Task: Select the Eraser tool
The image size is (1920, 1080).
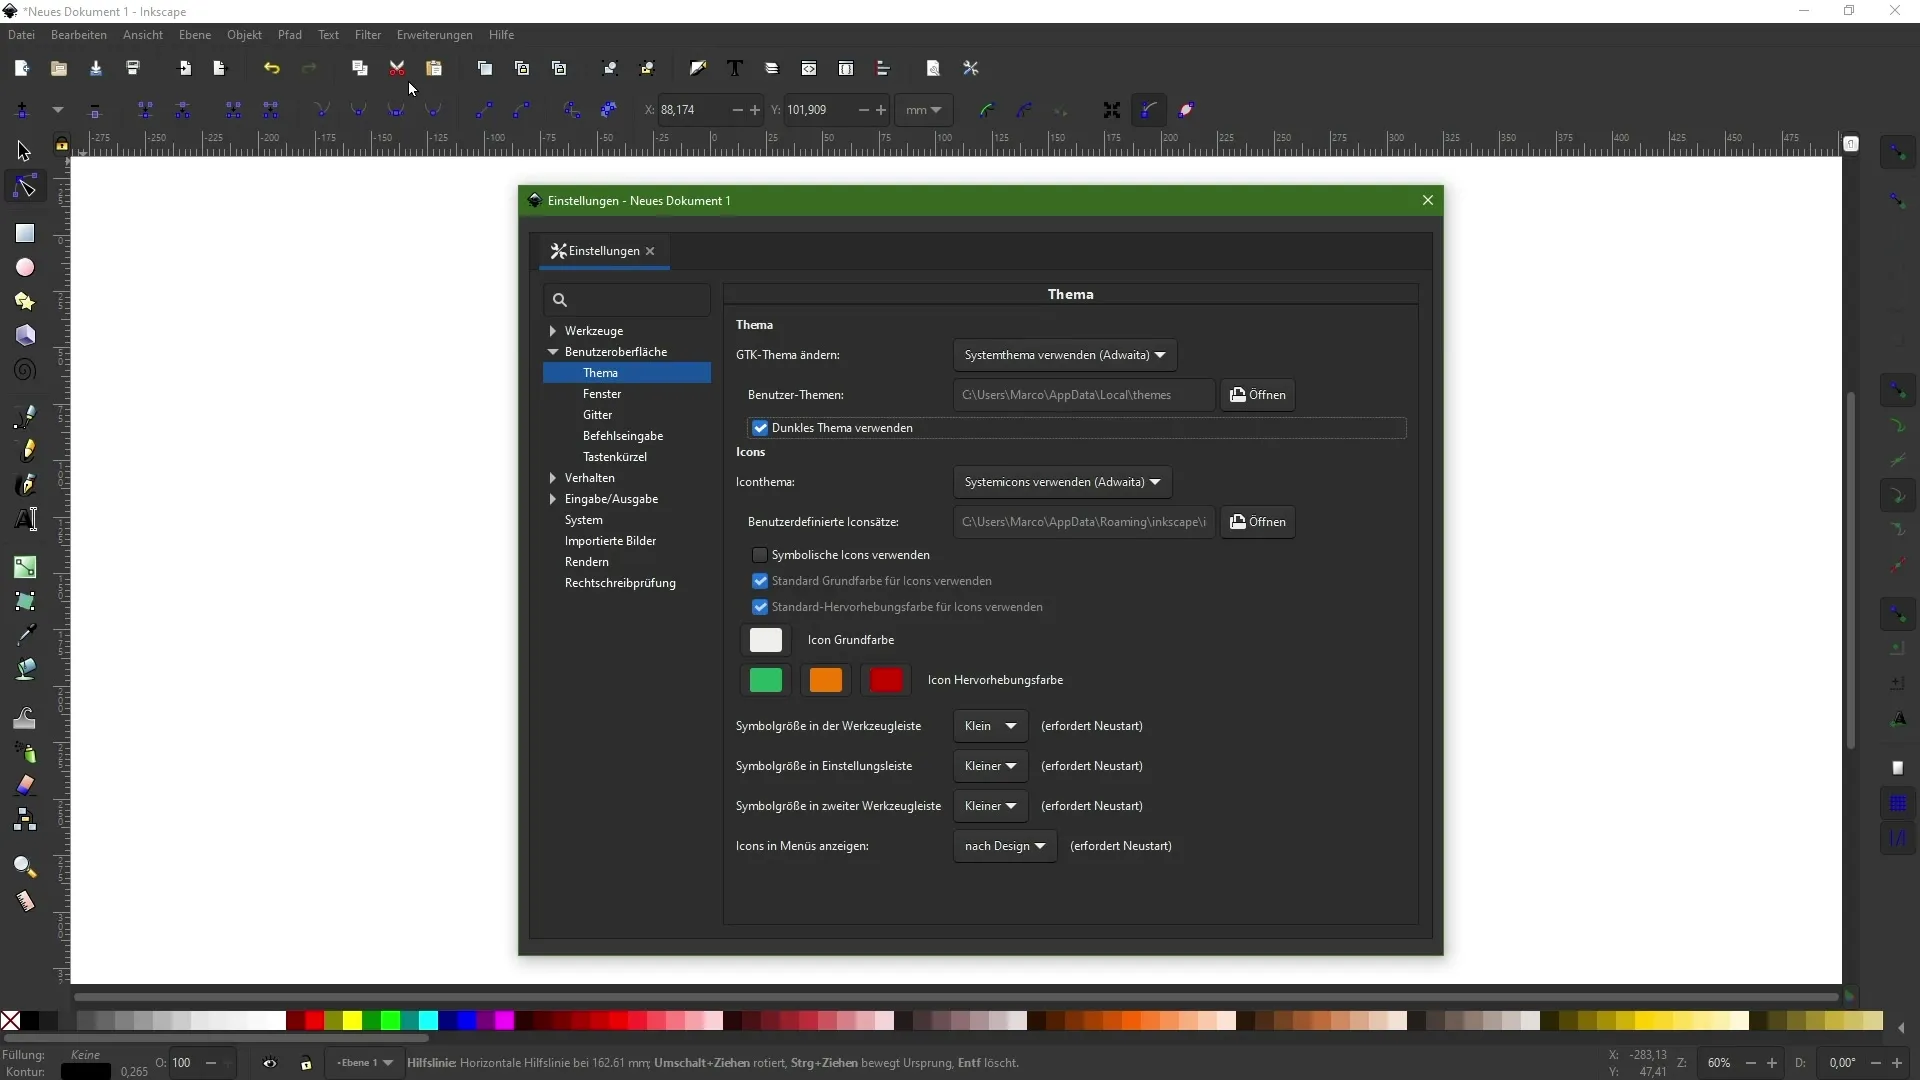Action: (24, 785)
